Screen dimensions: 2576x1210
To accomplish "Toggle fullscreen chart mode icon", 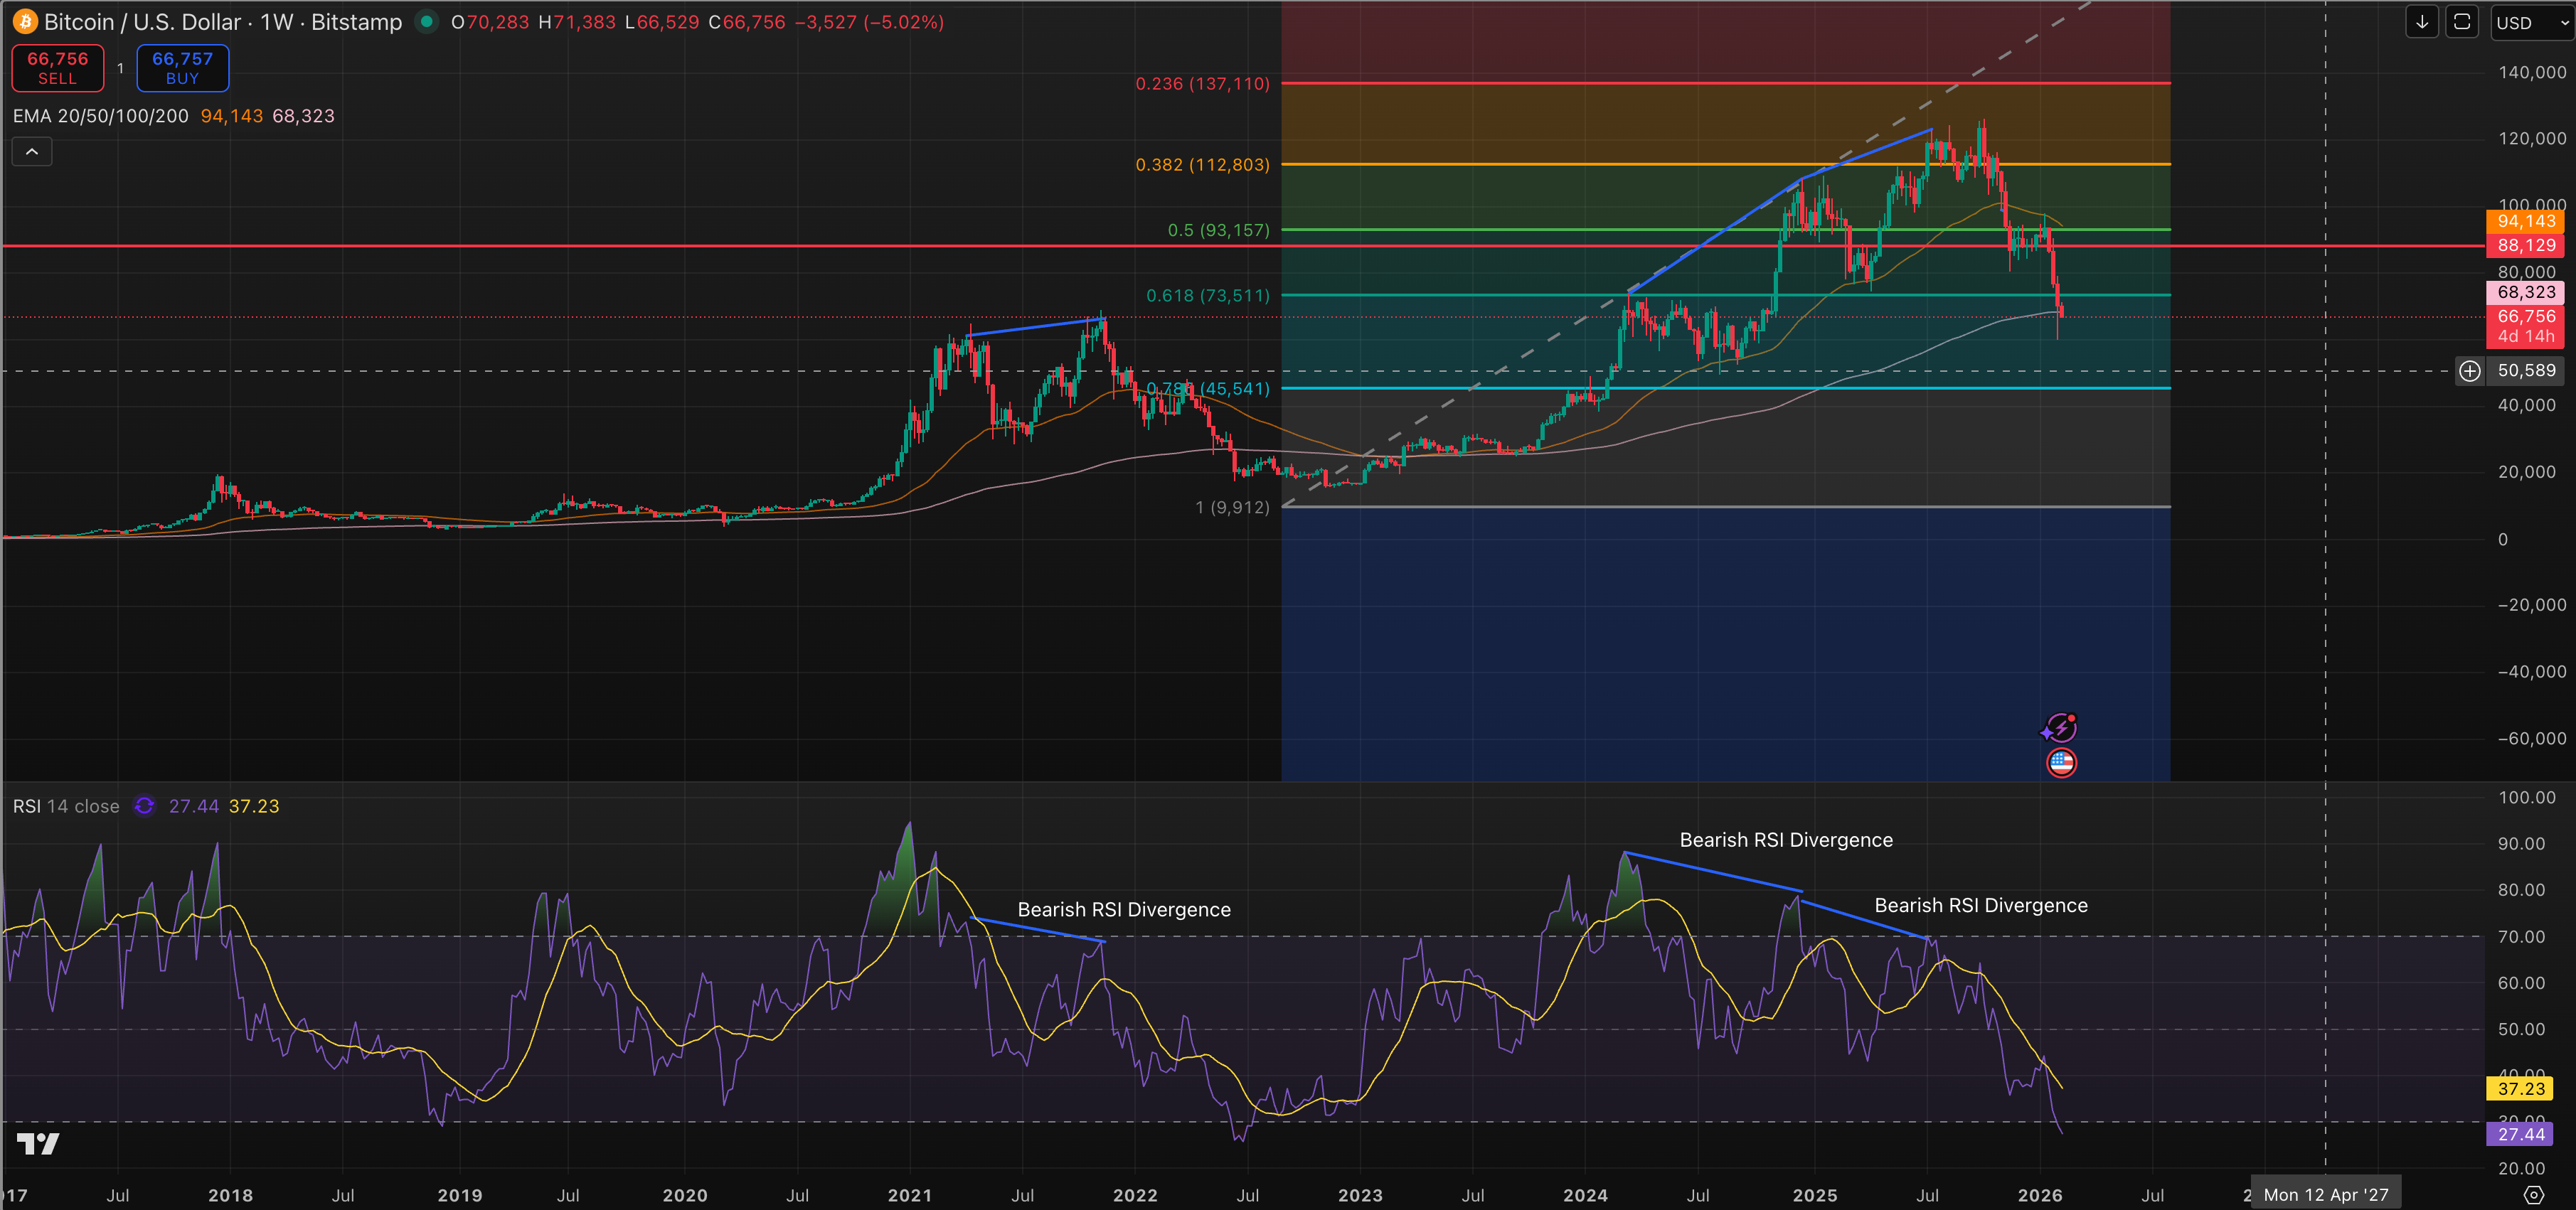I will (x=2461, y=22).
